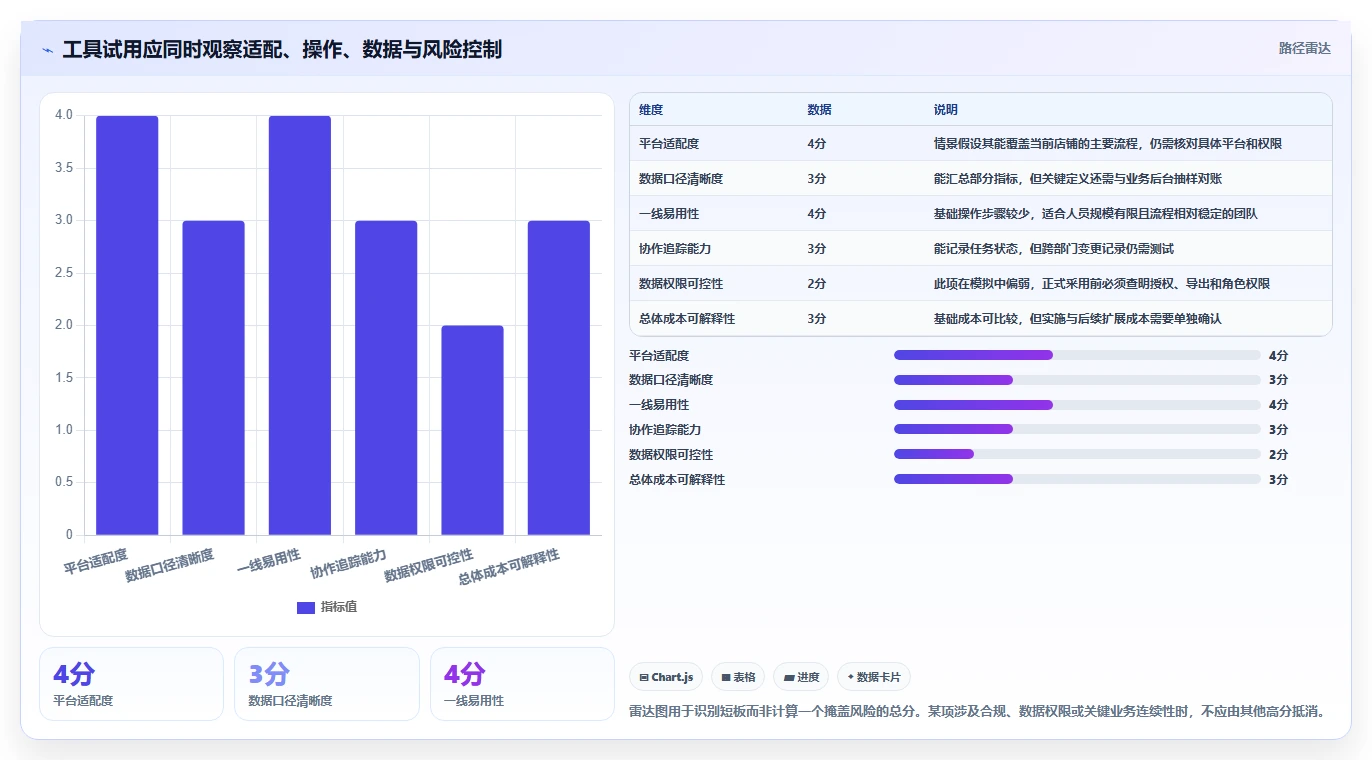The width and height of the screenshot is (1372, 760).
Task: Click the description starting 能汇总部分指标
Action: (x=1077, y=179)
